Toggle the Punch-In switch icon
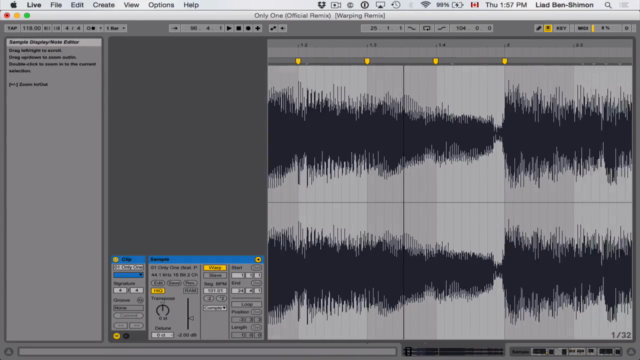 [x=411, y=28]
